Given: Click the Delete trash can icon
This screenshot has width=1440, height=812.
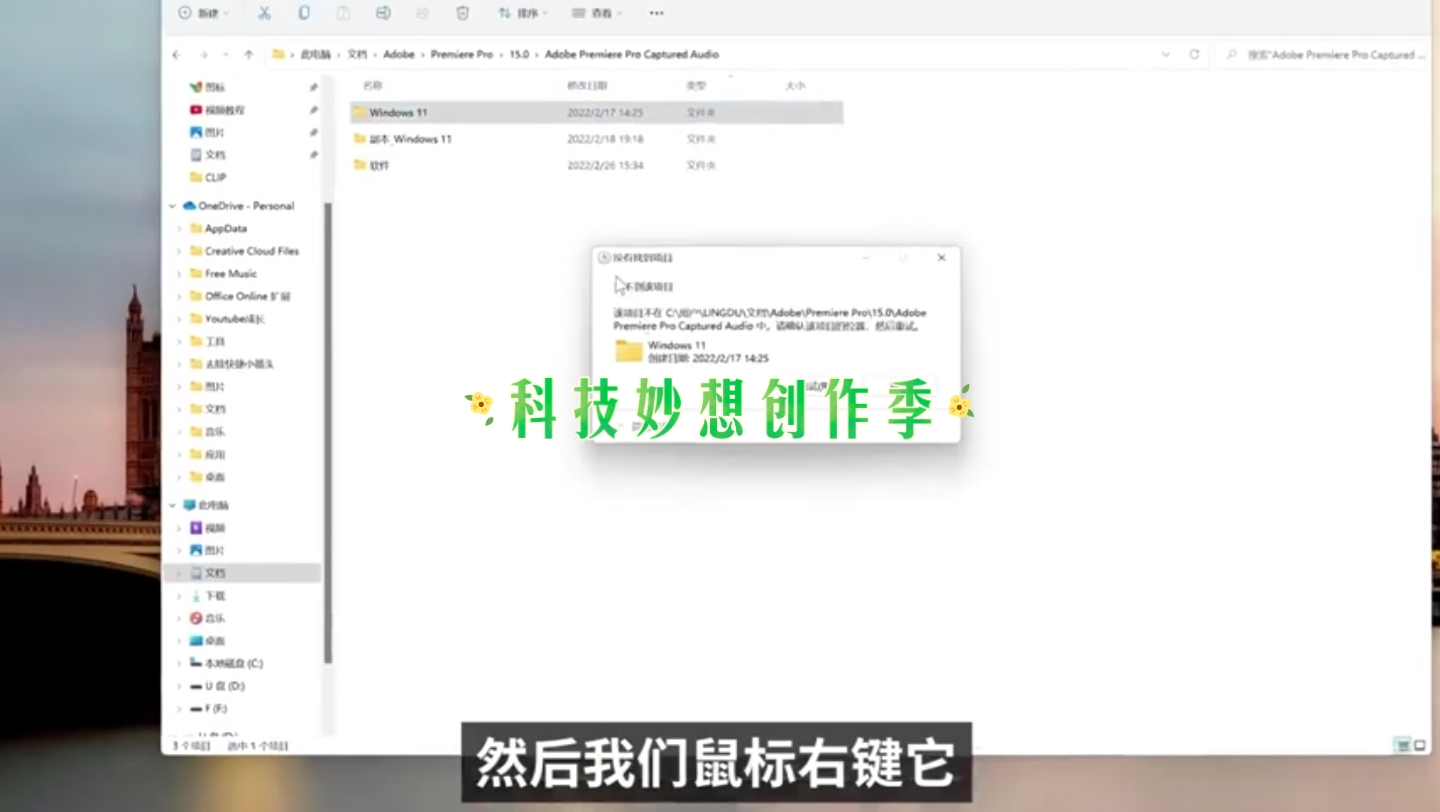Looking at the screenshot, I should [x=462, y=13].
